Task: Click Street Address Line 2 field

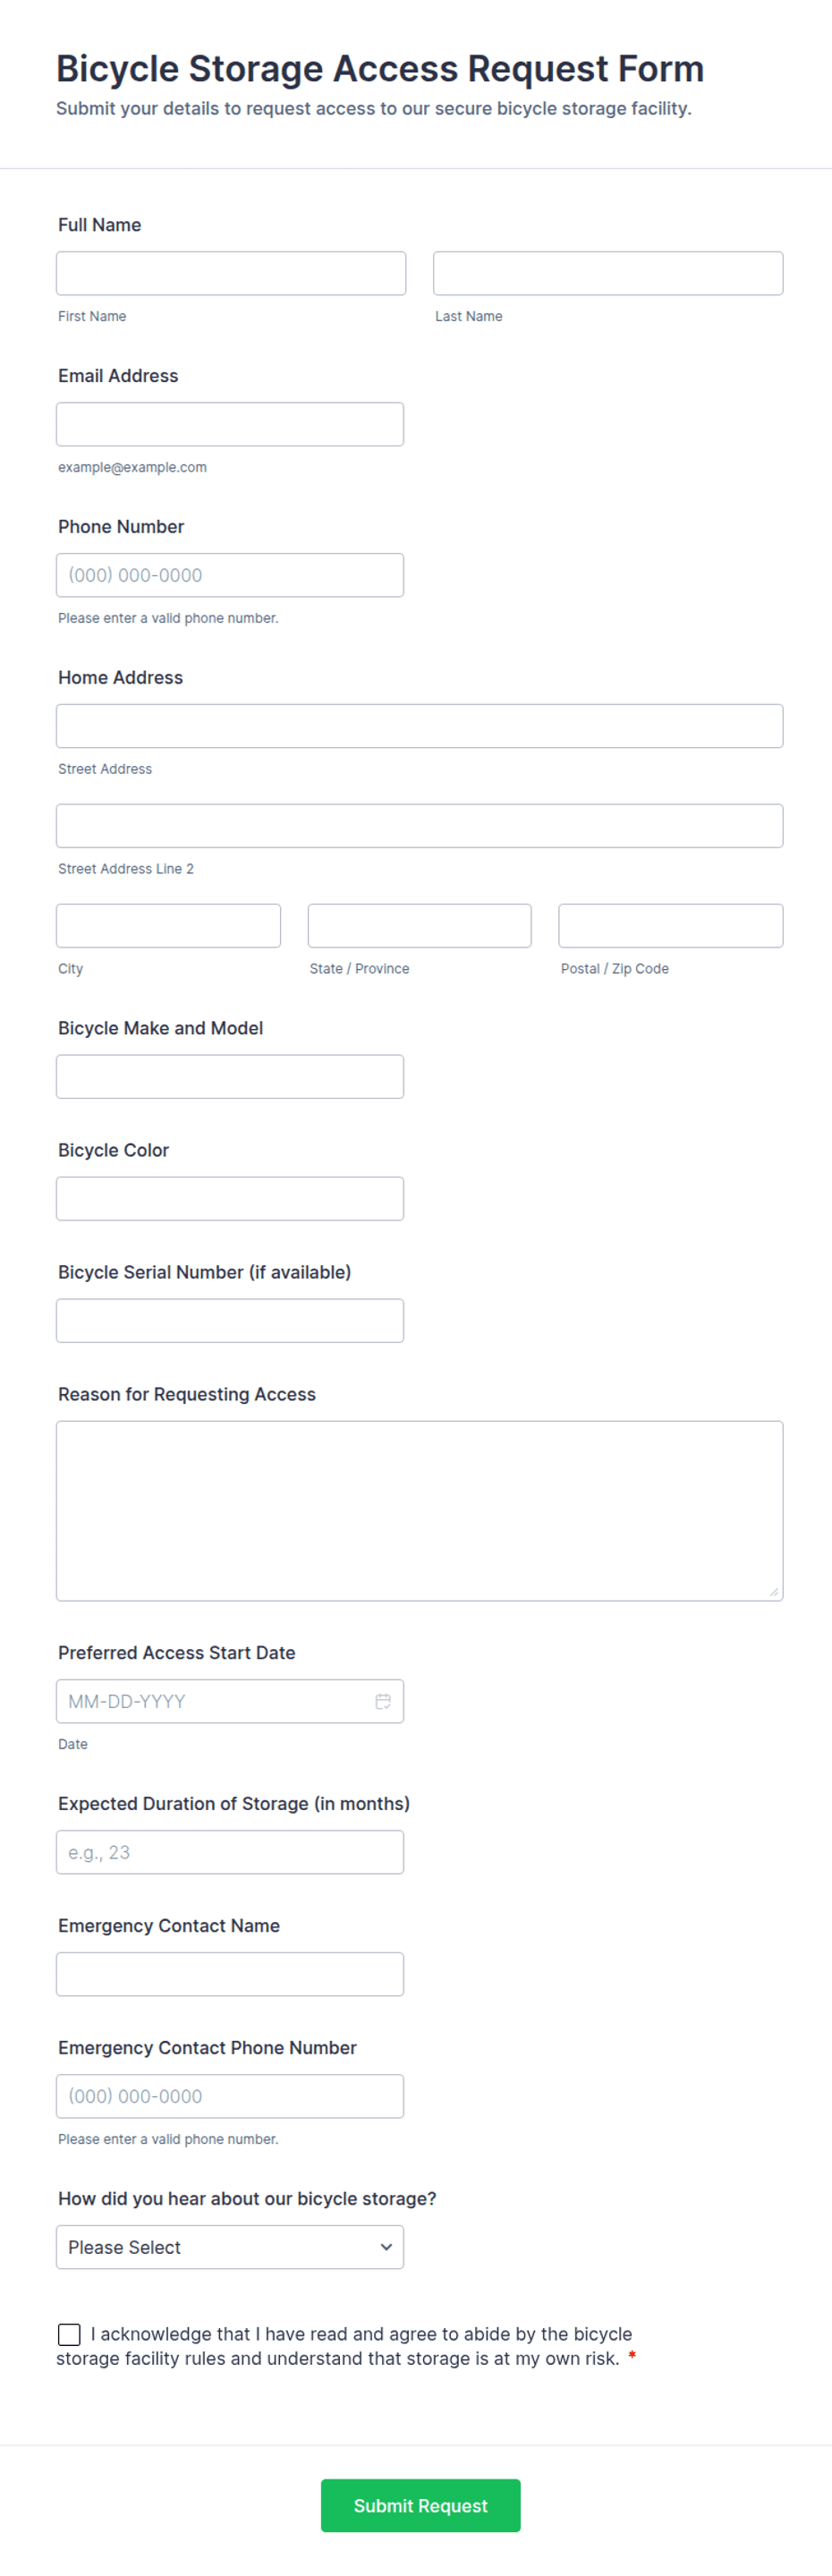Action: click(x=419, y=826)
